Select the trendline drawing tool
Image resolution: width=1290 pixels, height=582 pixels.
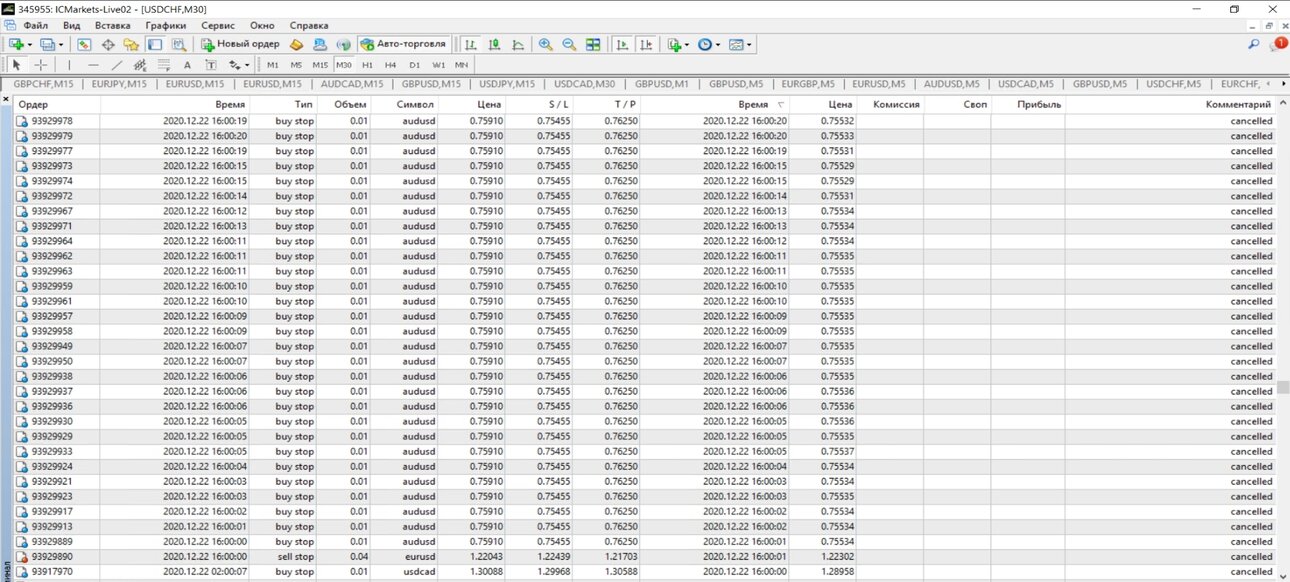pyautogui.click(x=117, y=65)
